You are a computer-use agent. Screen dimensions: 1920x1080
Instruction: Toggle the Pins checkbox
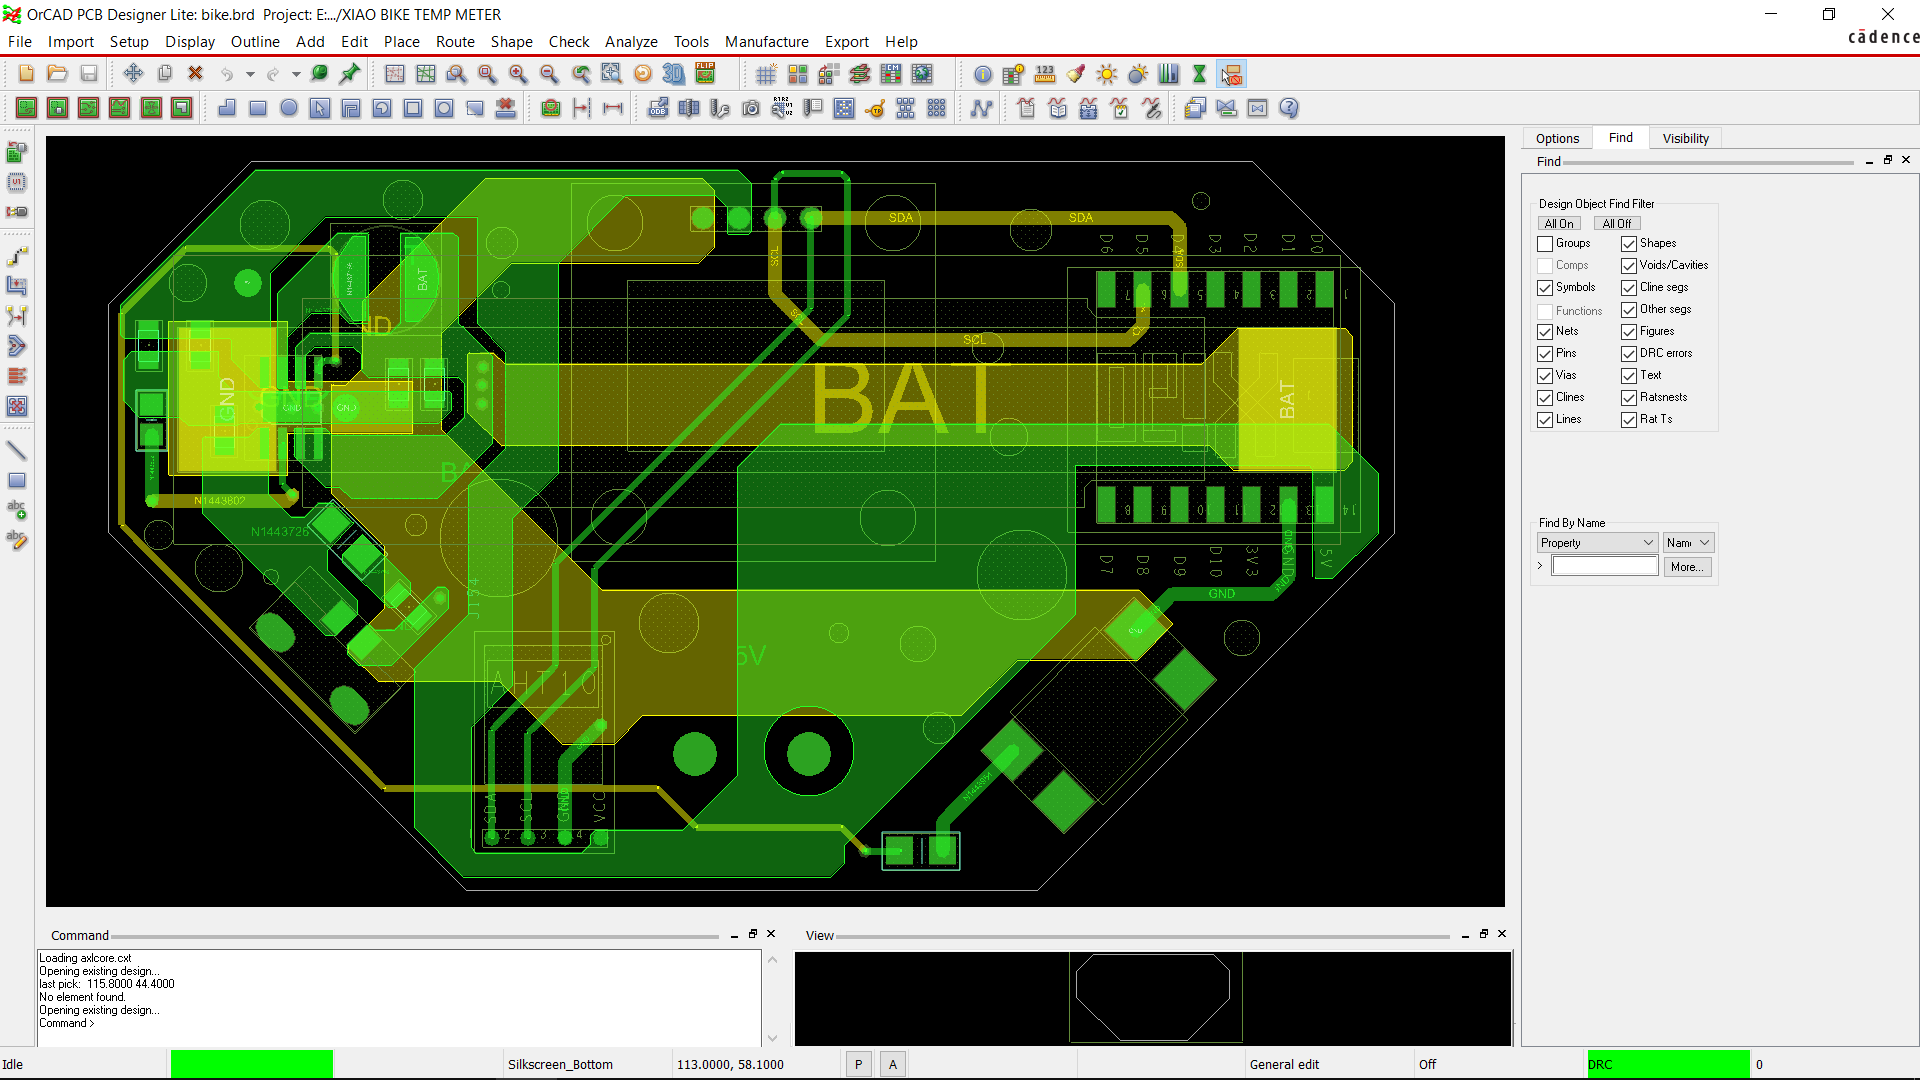(x=1545, y=354)
